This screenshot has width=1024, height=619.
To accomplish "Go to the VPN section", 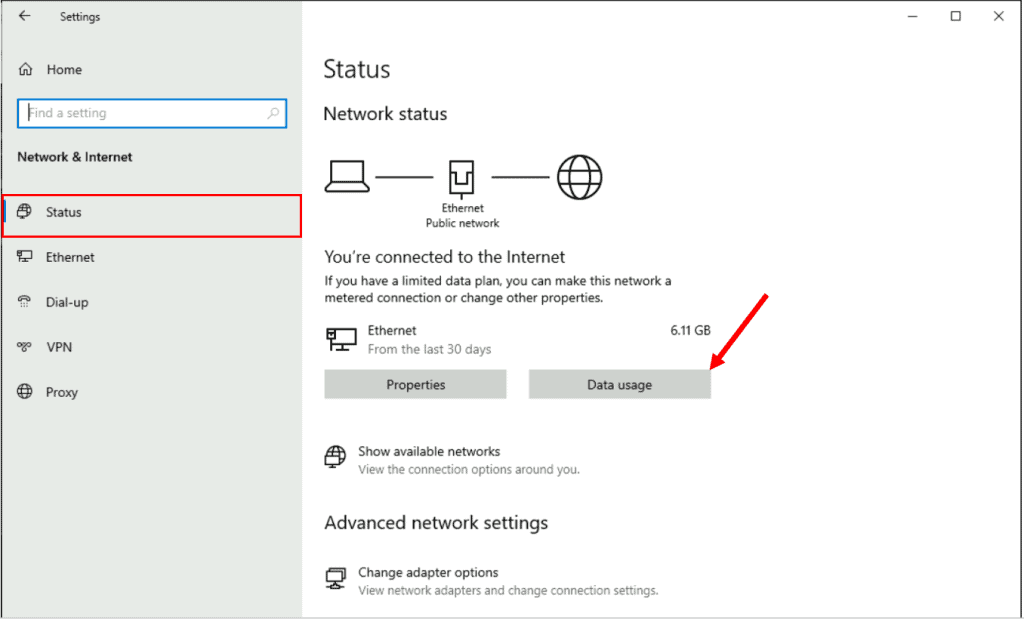I will pos(59,347).
